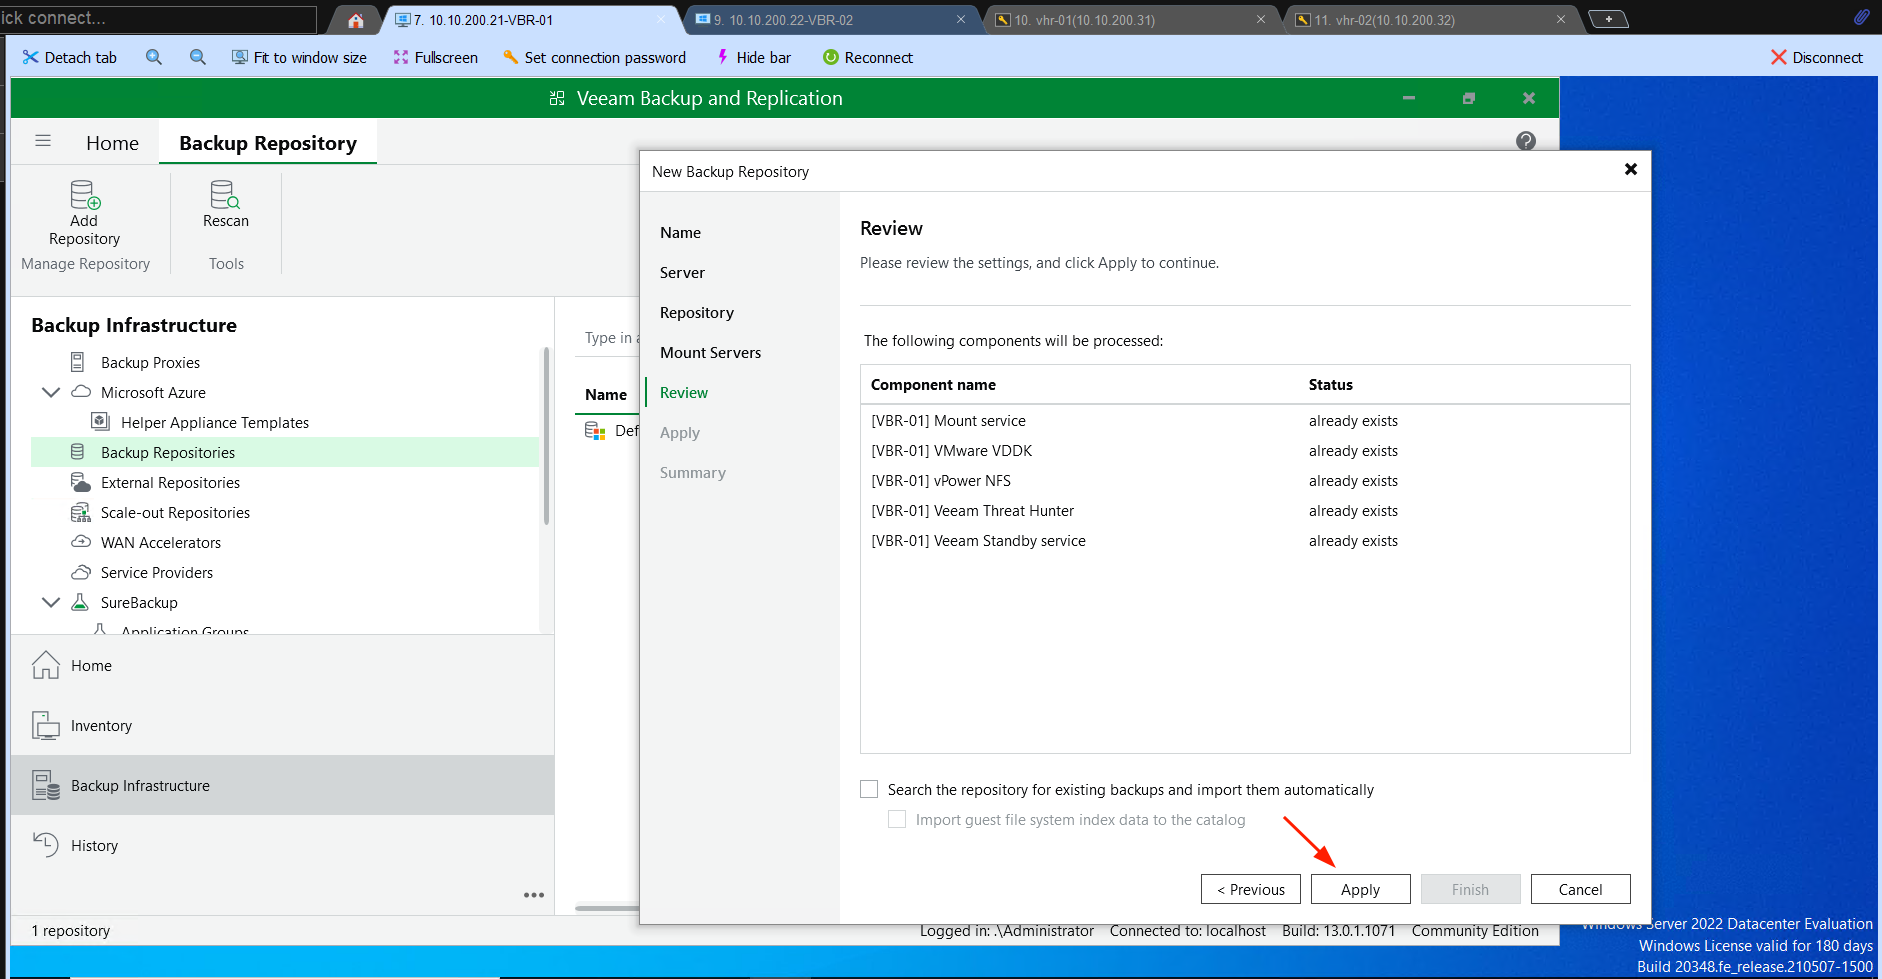
Task: Click the Review wizard step
Action: pyautogui.click(x=684, y=392)
